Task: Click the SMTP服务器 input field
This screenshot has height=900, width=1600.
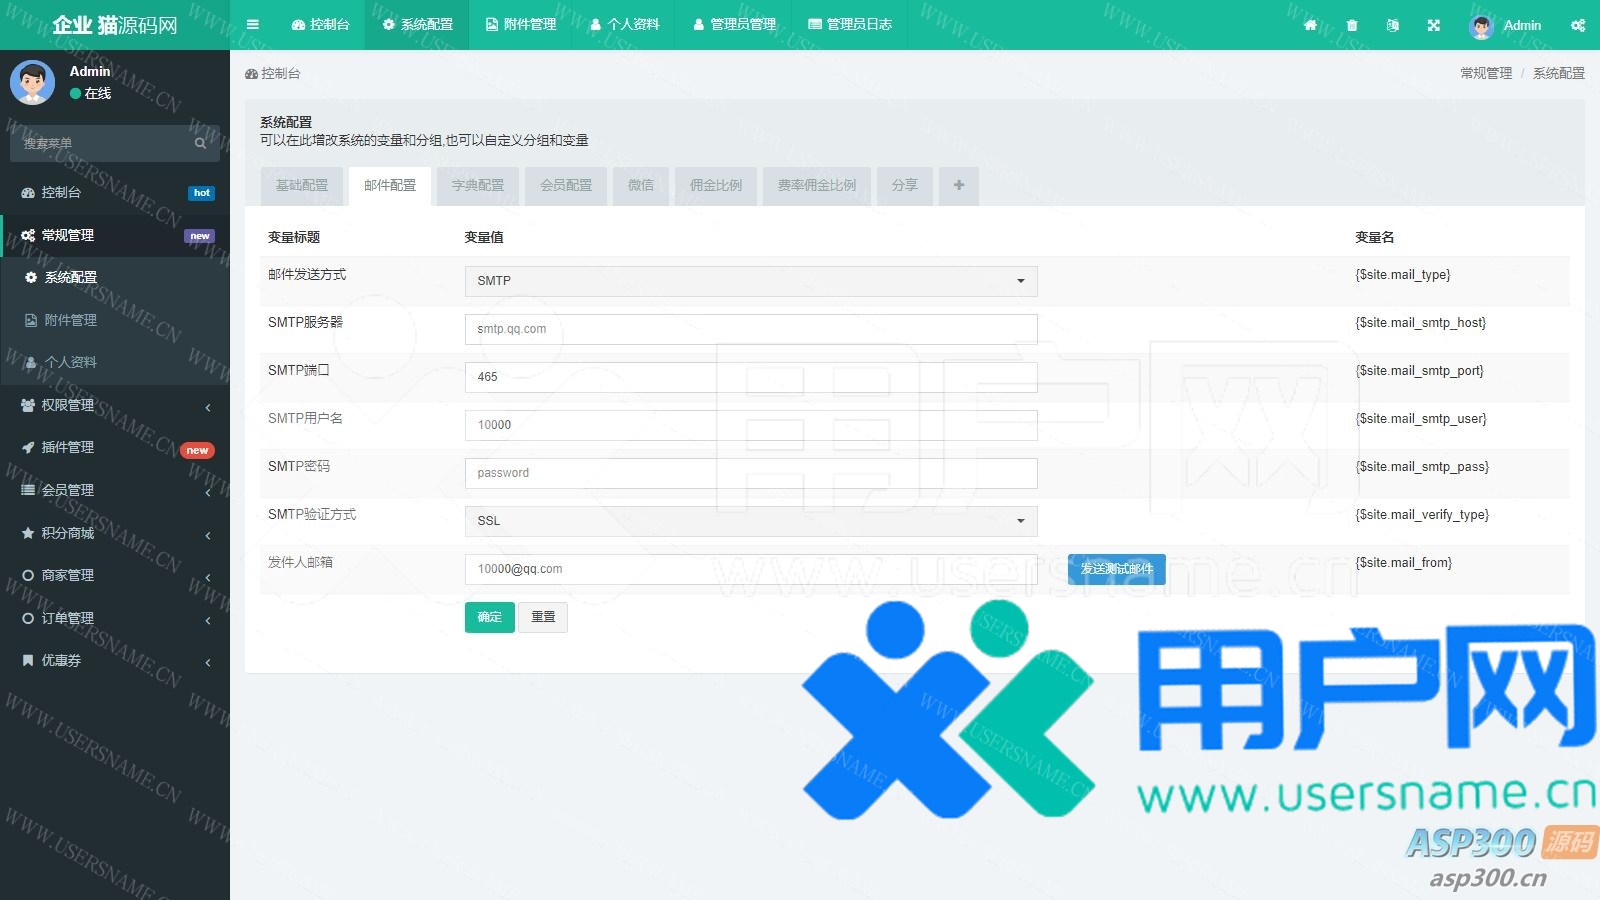Action: 750,329
